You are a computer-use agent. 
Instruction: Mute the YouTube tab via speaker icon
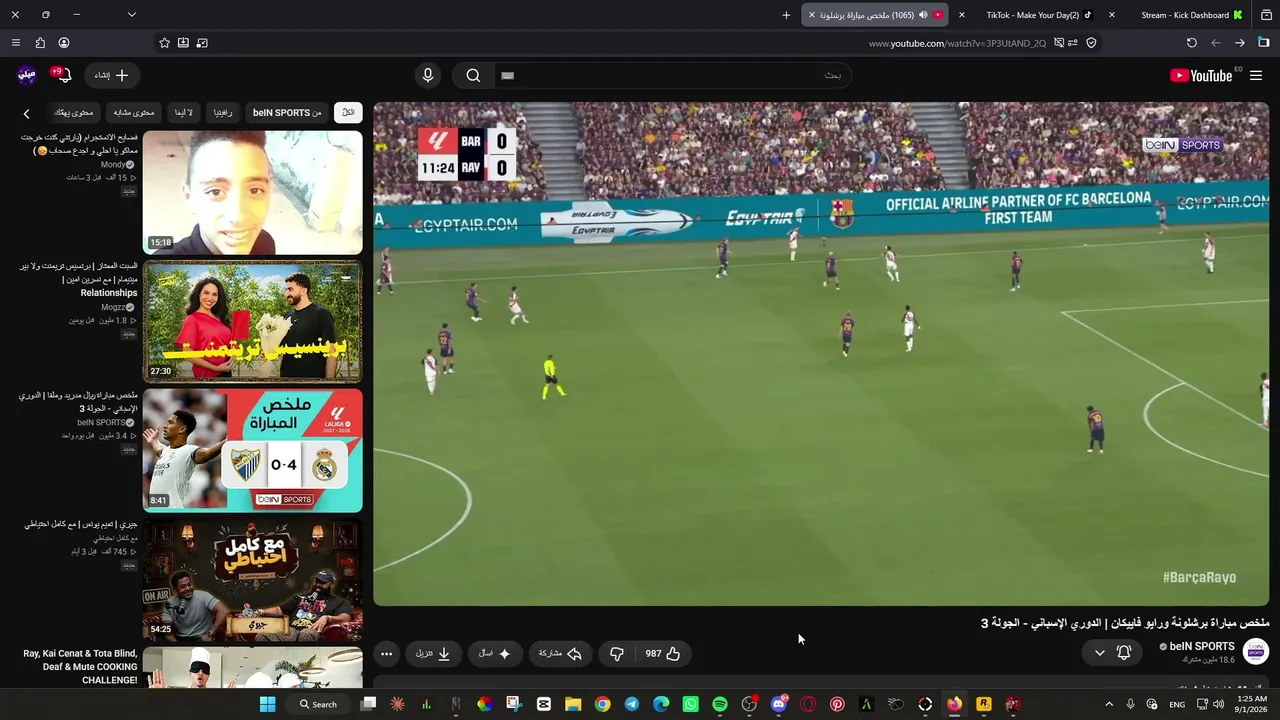click(922, 15)
